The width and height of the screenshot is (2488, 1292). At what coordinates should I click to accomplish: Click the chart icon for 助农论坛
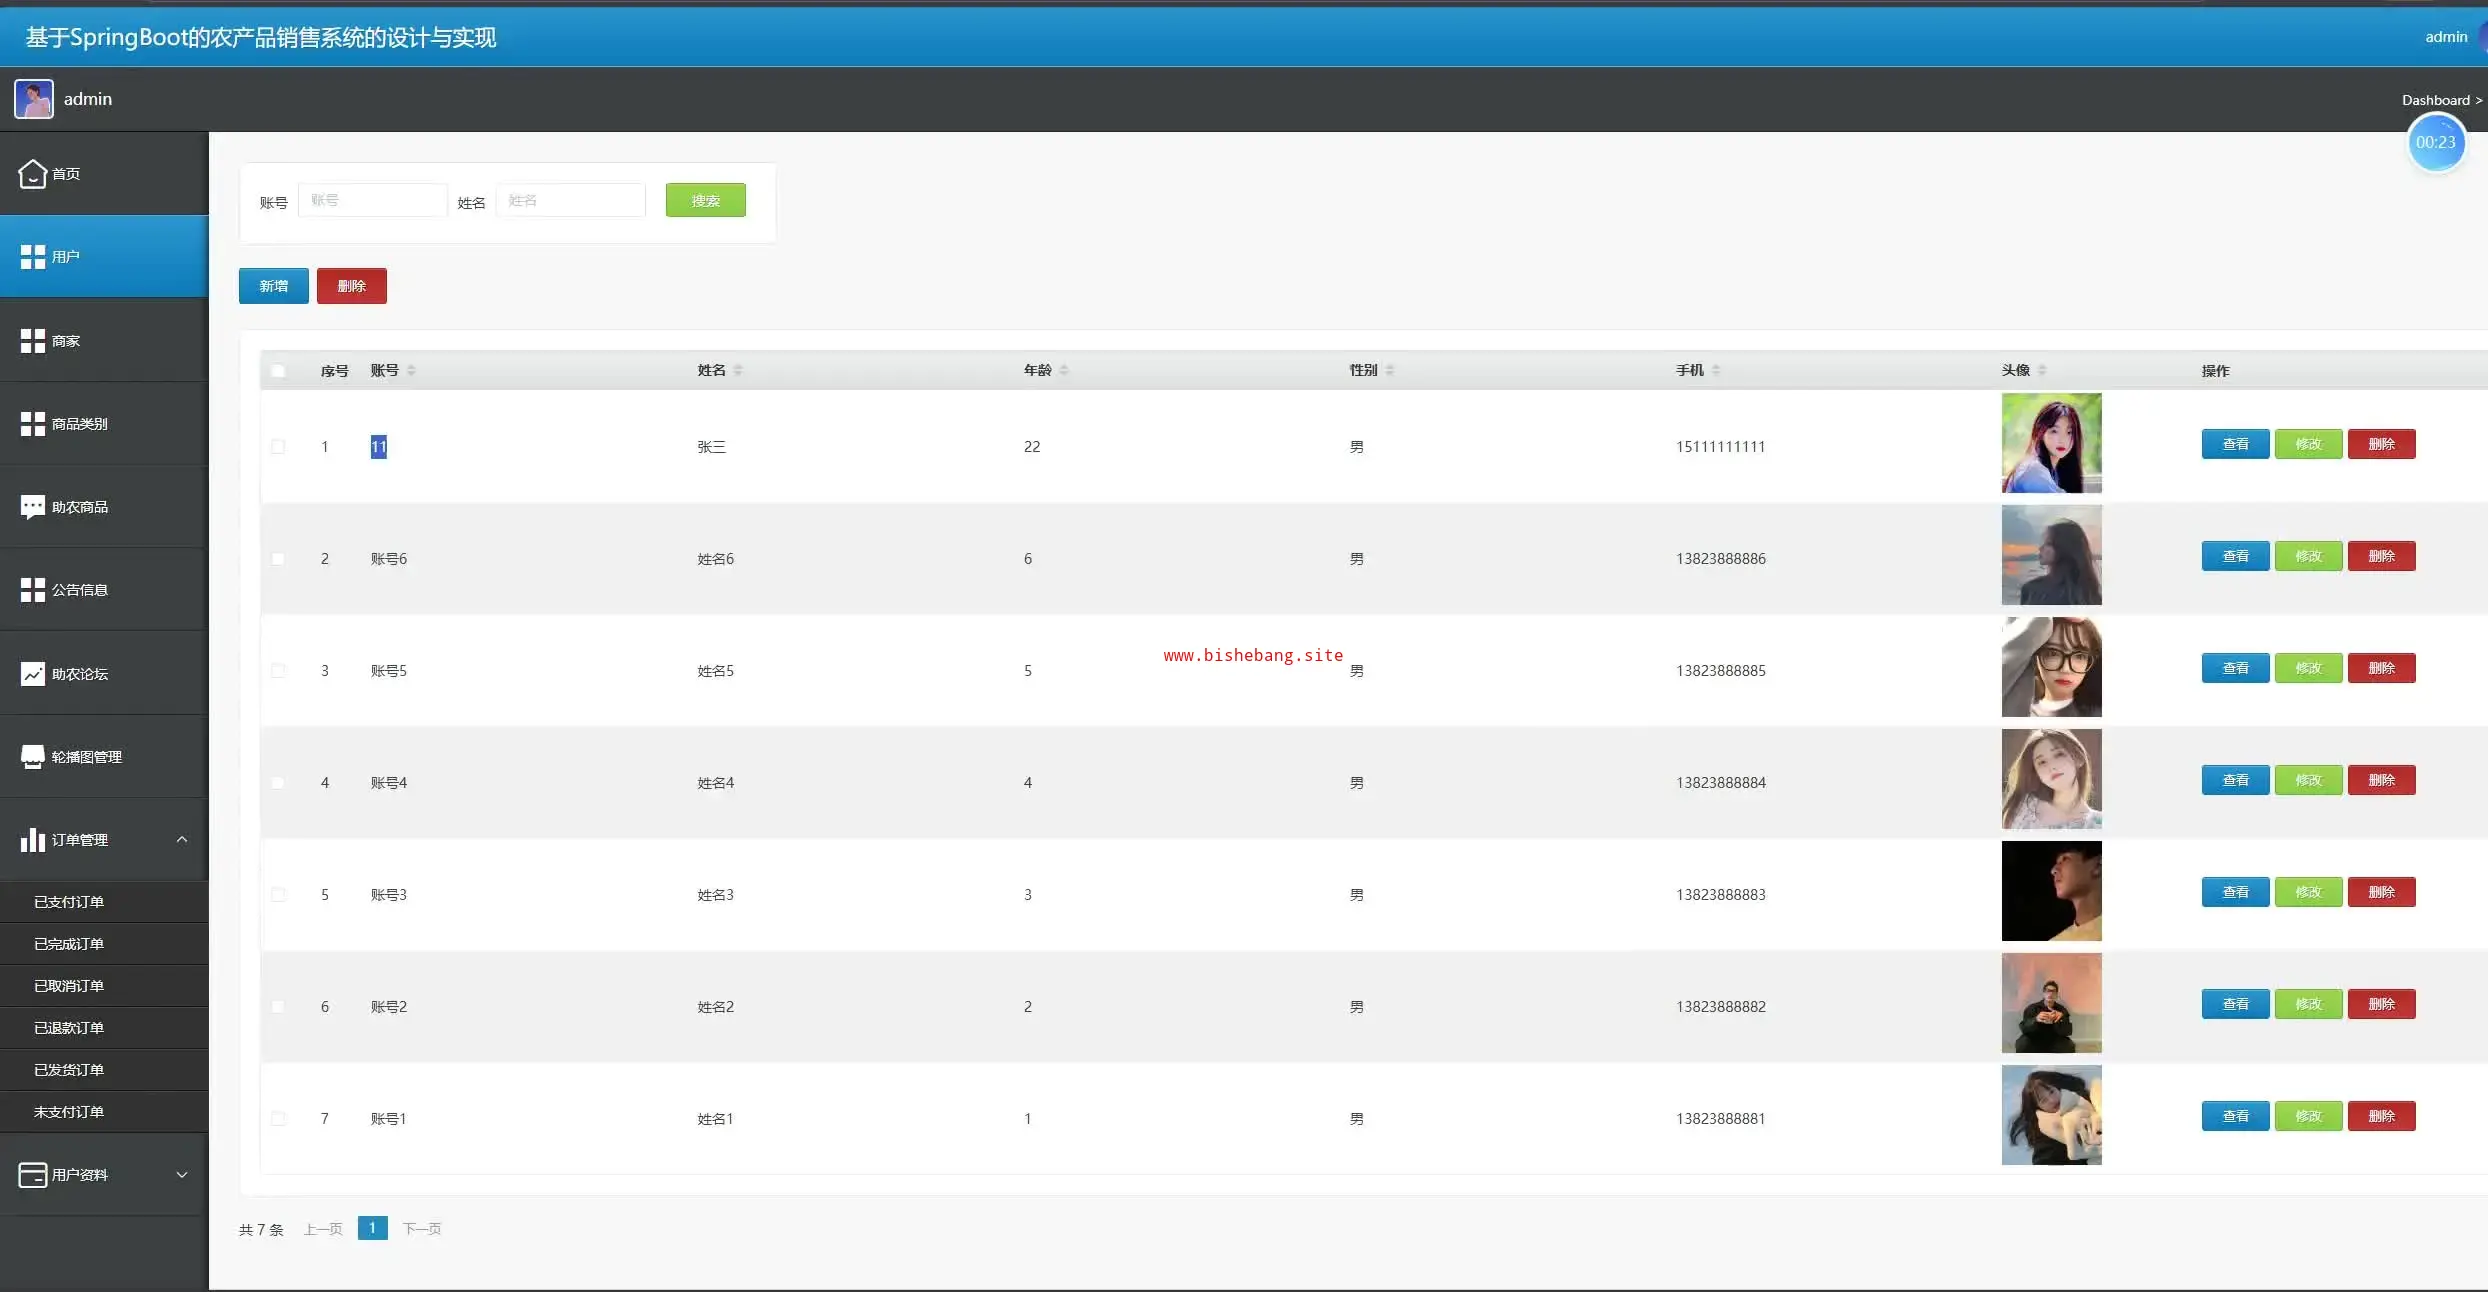[x=32, y=674]
